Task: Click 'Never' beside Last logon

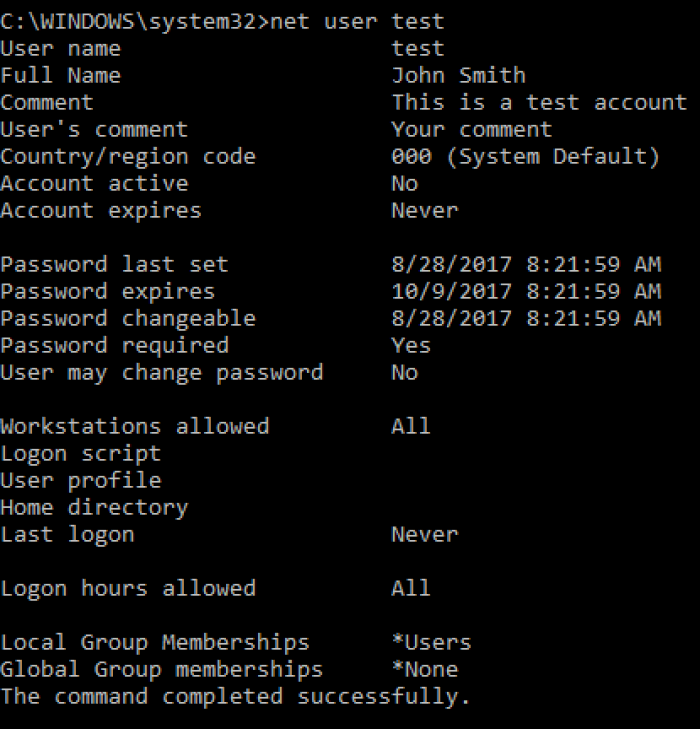Action: pos(424,534)
